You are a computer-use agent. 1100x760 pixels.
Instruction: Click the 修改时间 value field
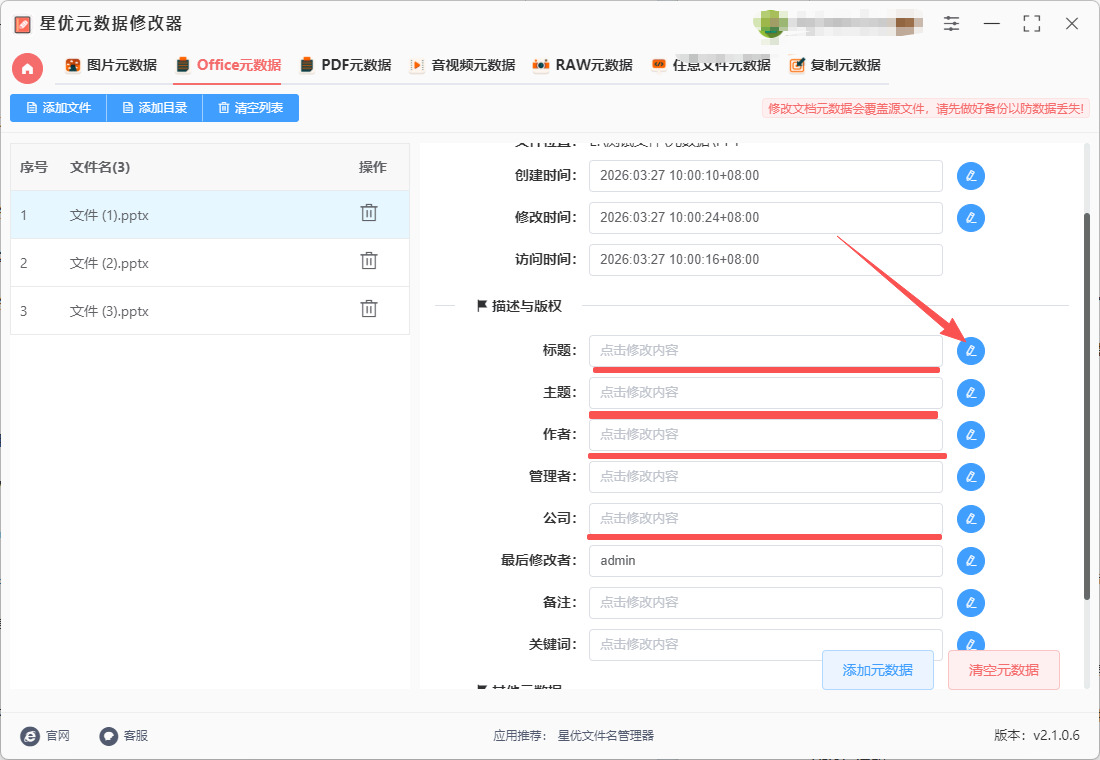[x=765, y=218]
